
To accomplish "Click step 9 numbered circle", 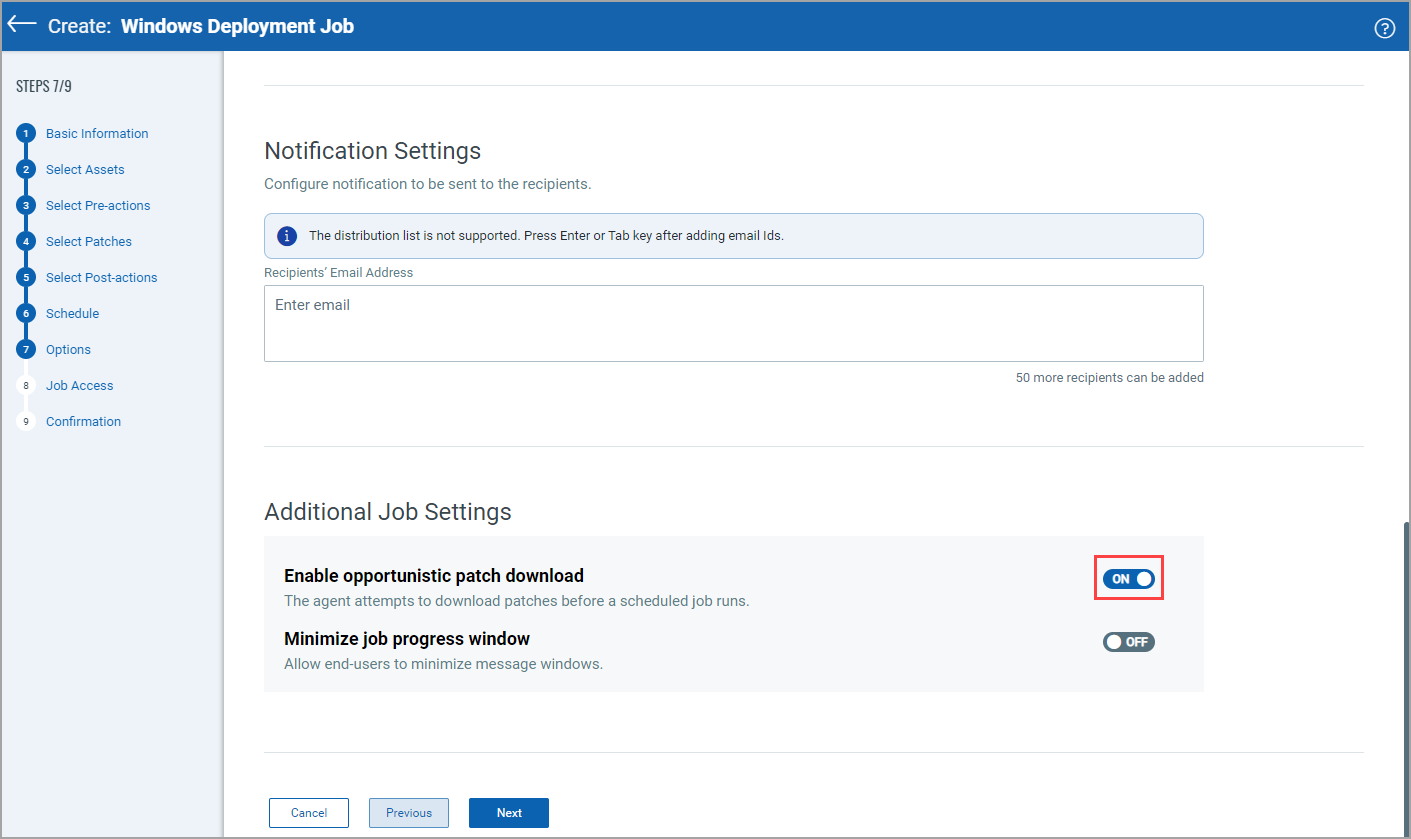I will click(27, 422).
